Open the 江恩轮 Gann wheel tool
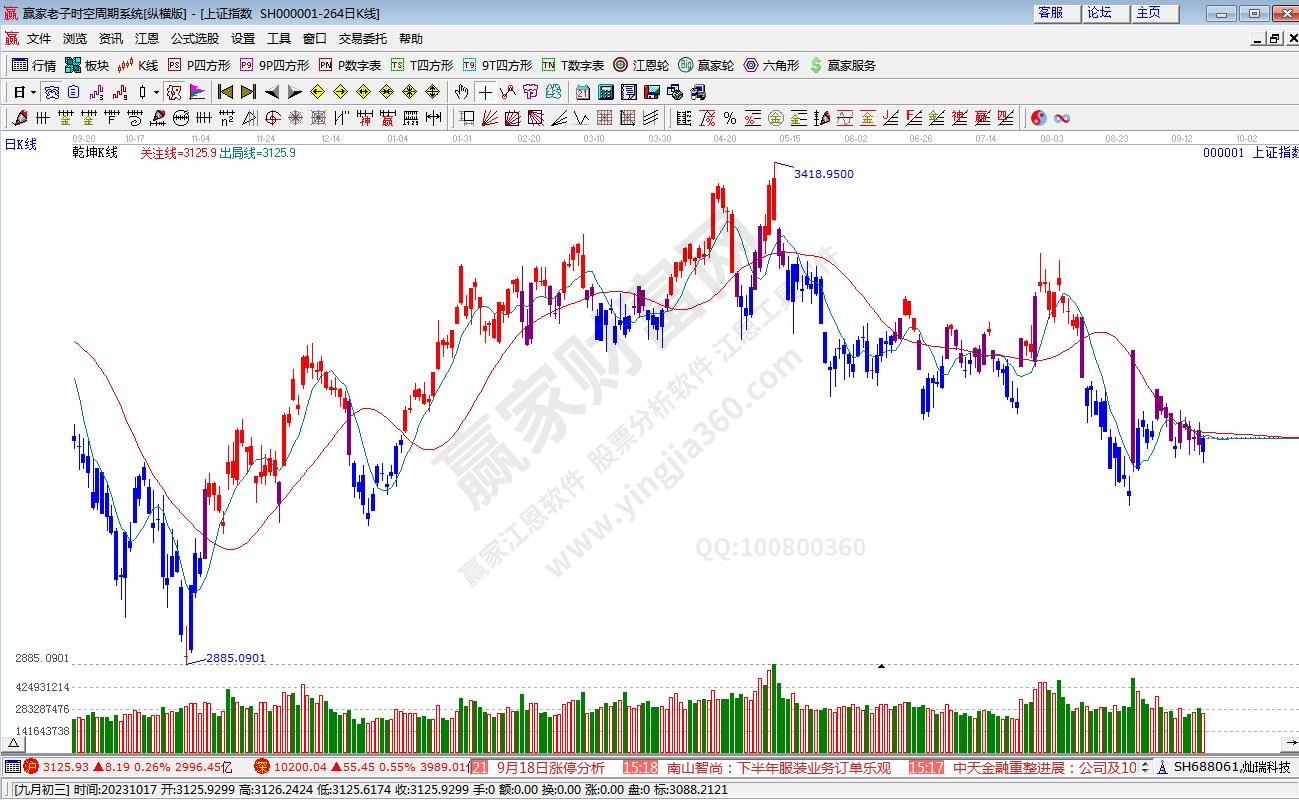The height and width of the screenshot is (800, 1299). [641, 65]
